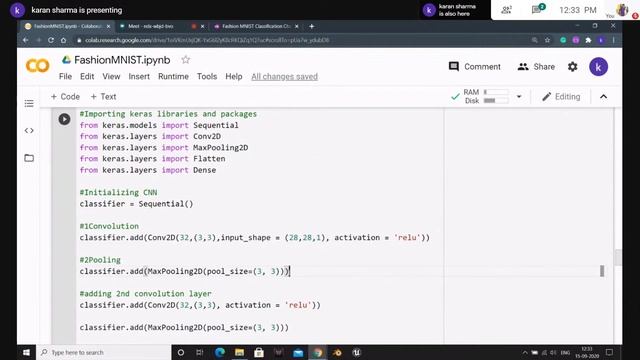Image resolution: width=640 pixels, height=360 pixels.
Task: Open Editing mode selector
Action: pyautogui.click(x=561, y=97)
